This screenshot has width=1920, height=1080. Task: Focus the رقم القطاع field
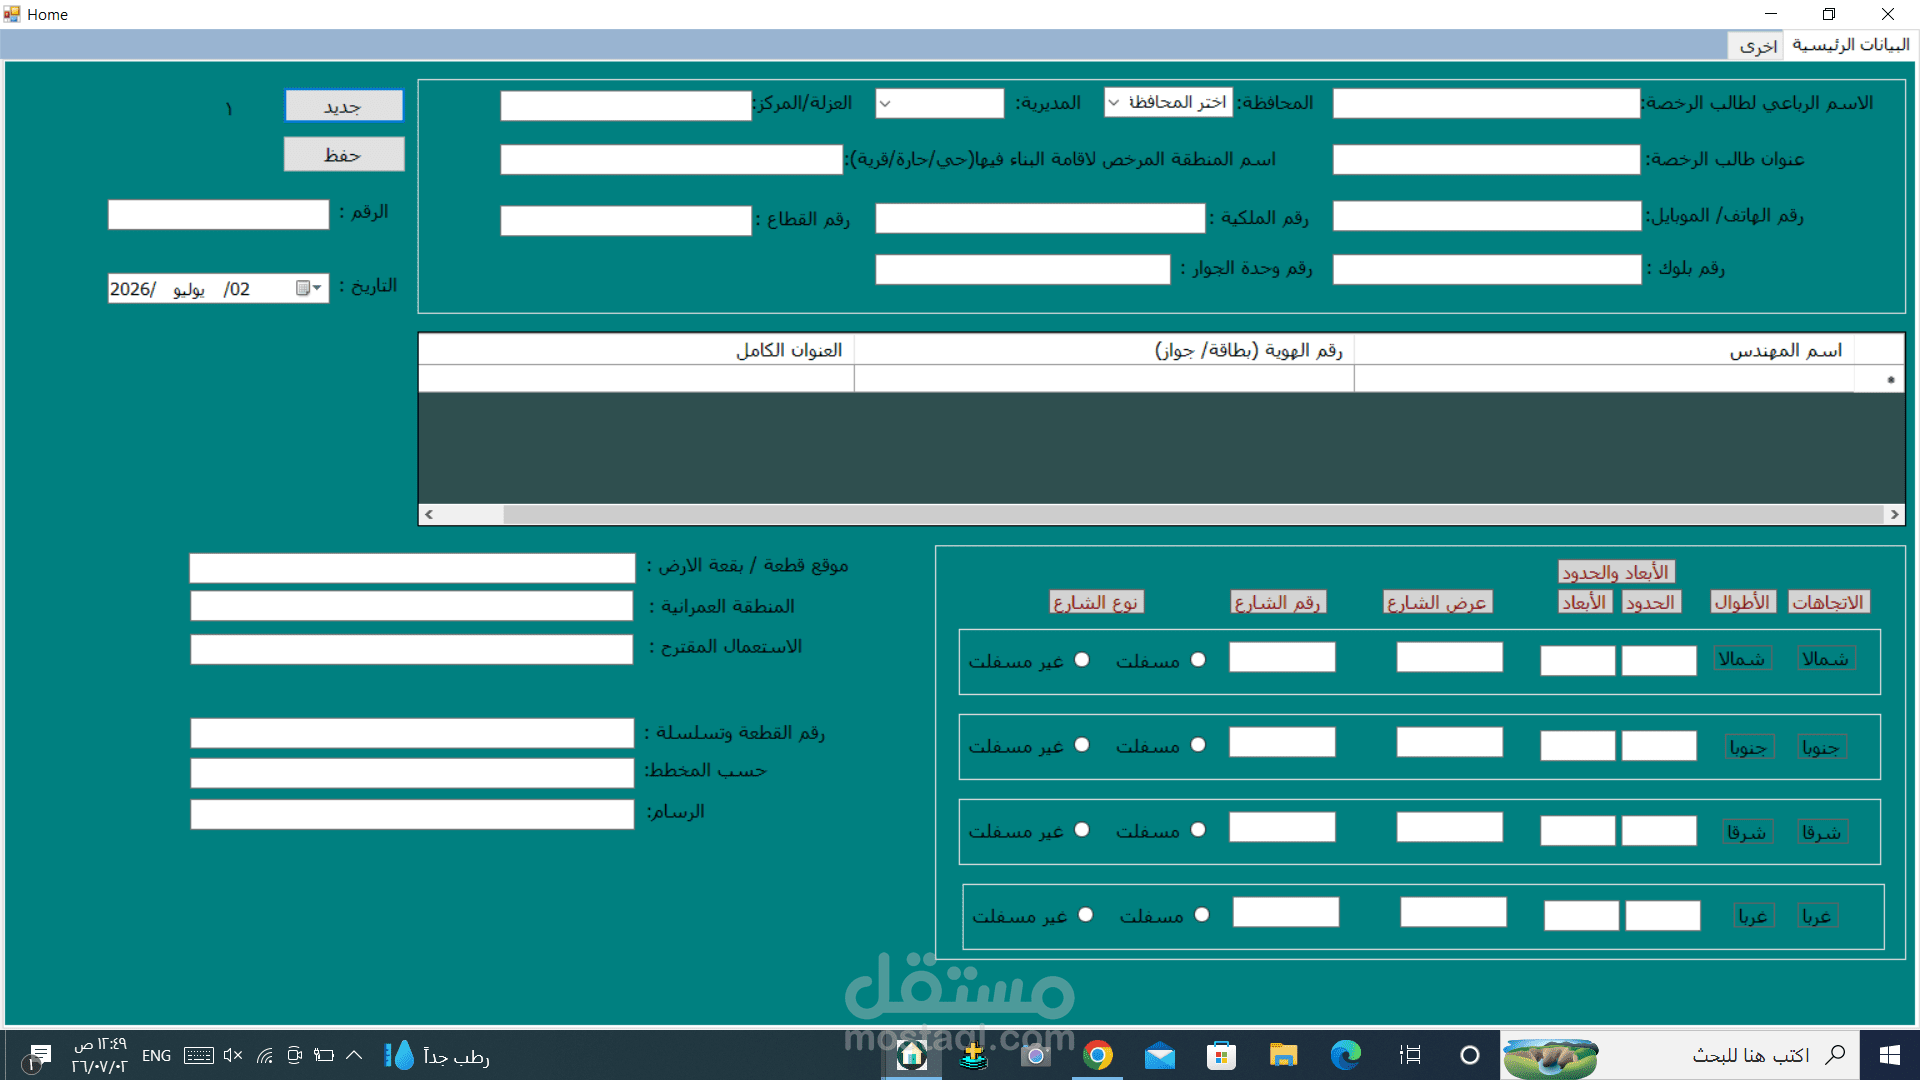click(626, 221)
